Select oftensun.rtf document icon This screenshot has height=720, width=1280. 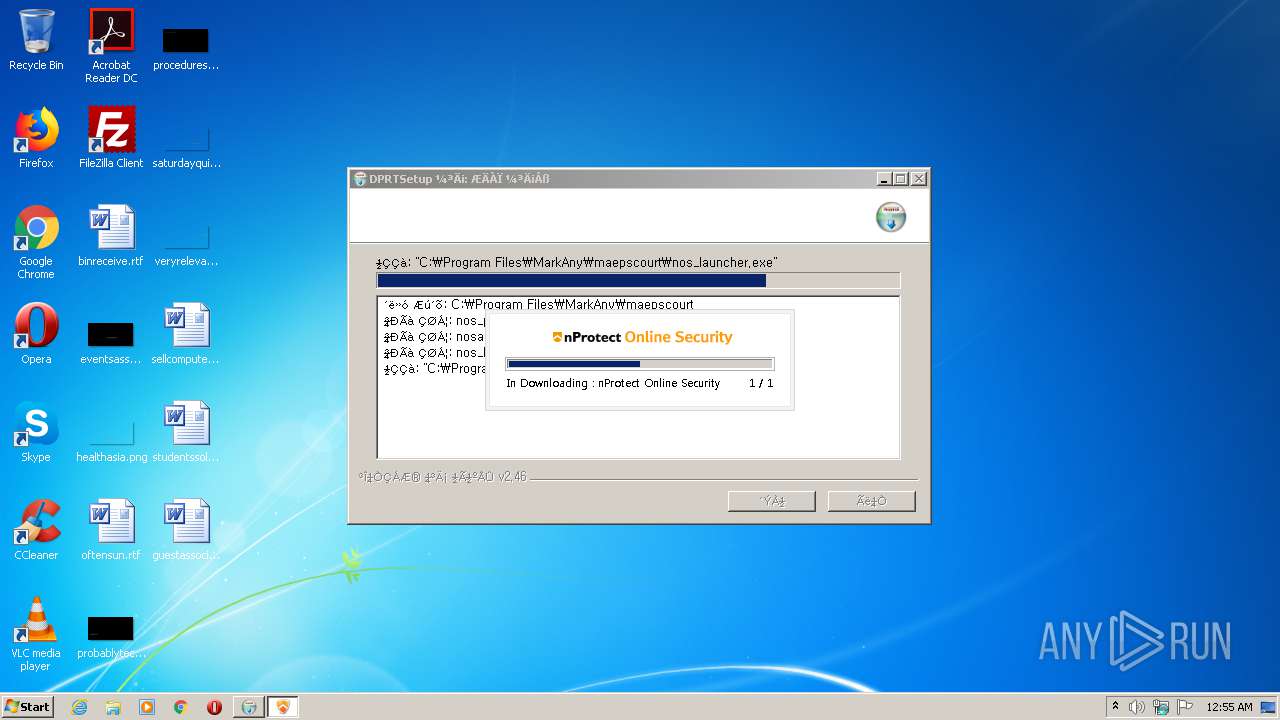tap(111, 530)
